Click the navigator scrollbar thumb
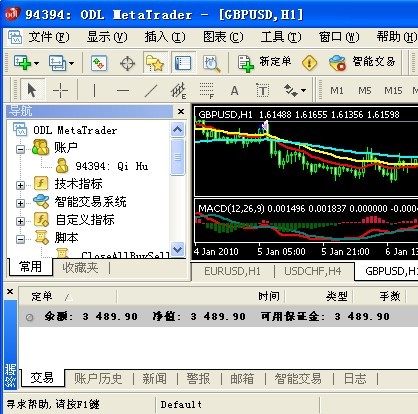Viewport: 418px width, 414px height. click(x=177, y=157)
